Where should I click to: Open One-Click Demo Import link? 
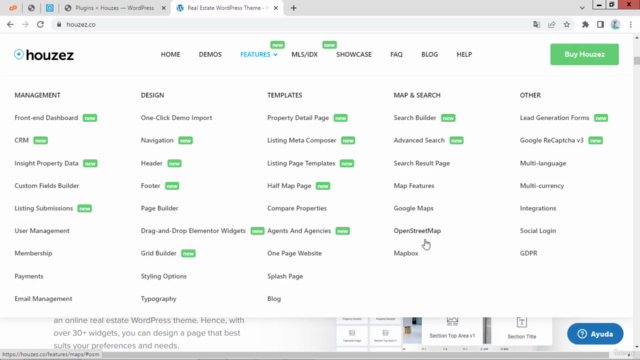176,118
